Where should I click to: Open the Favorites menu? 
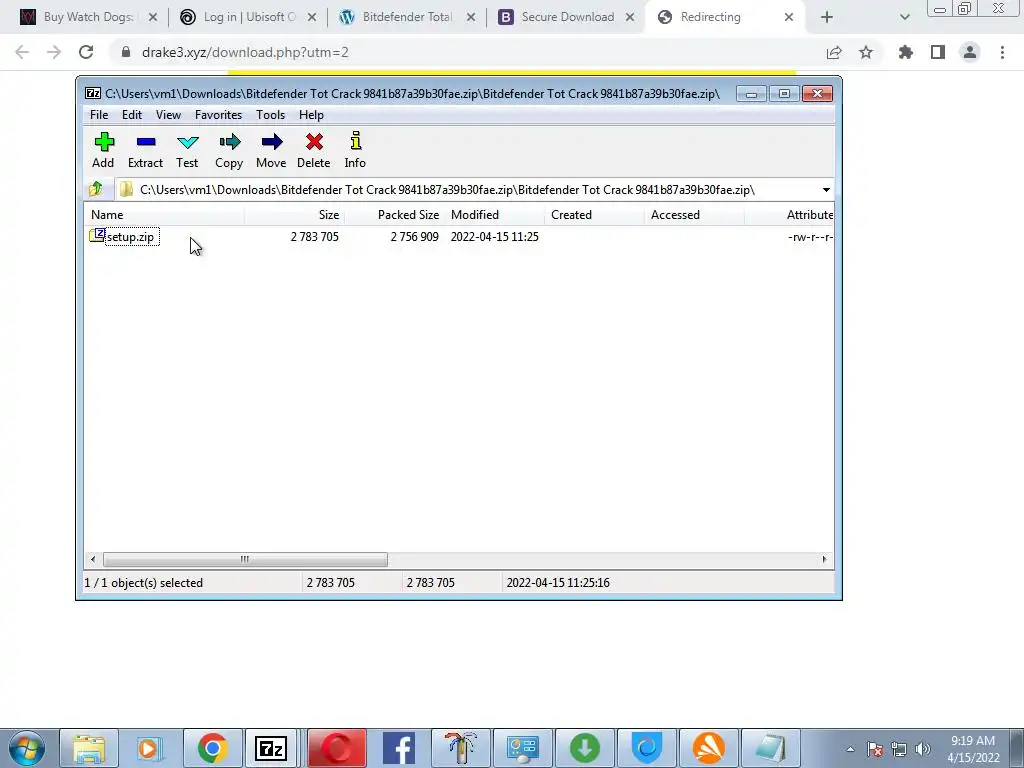(x=218, y=115)
